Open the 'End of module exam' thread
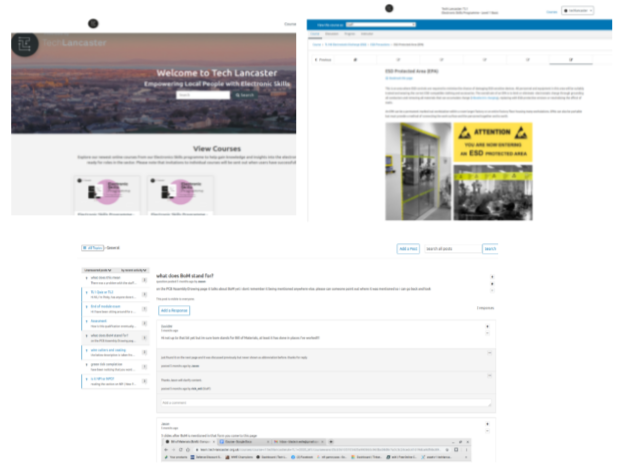The image size is (627, 476). [115, 309]
